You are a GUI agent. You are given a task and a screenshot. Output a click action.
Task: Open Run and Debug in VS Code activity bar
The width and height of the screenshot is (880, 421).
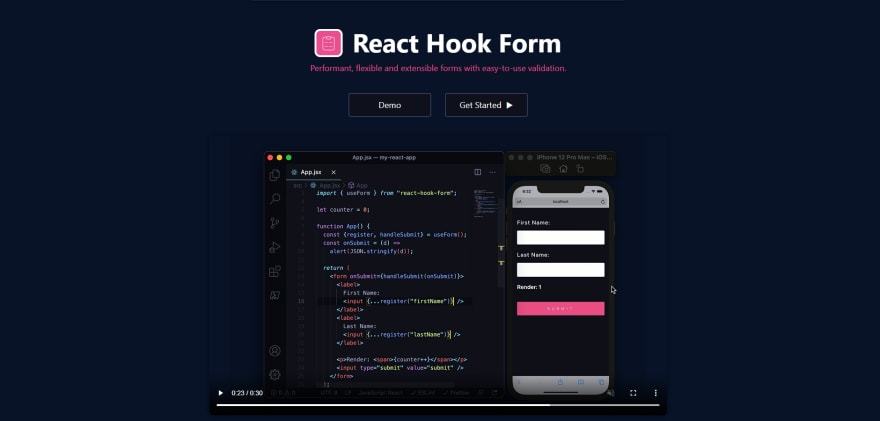[x=274, y=247]
